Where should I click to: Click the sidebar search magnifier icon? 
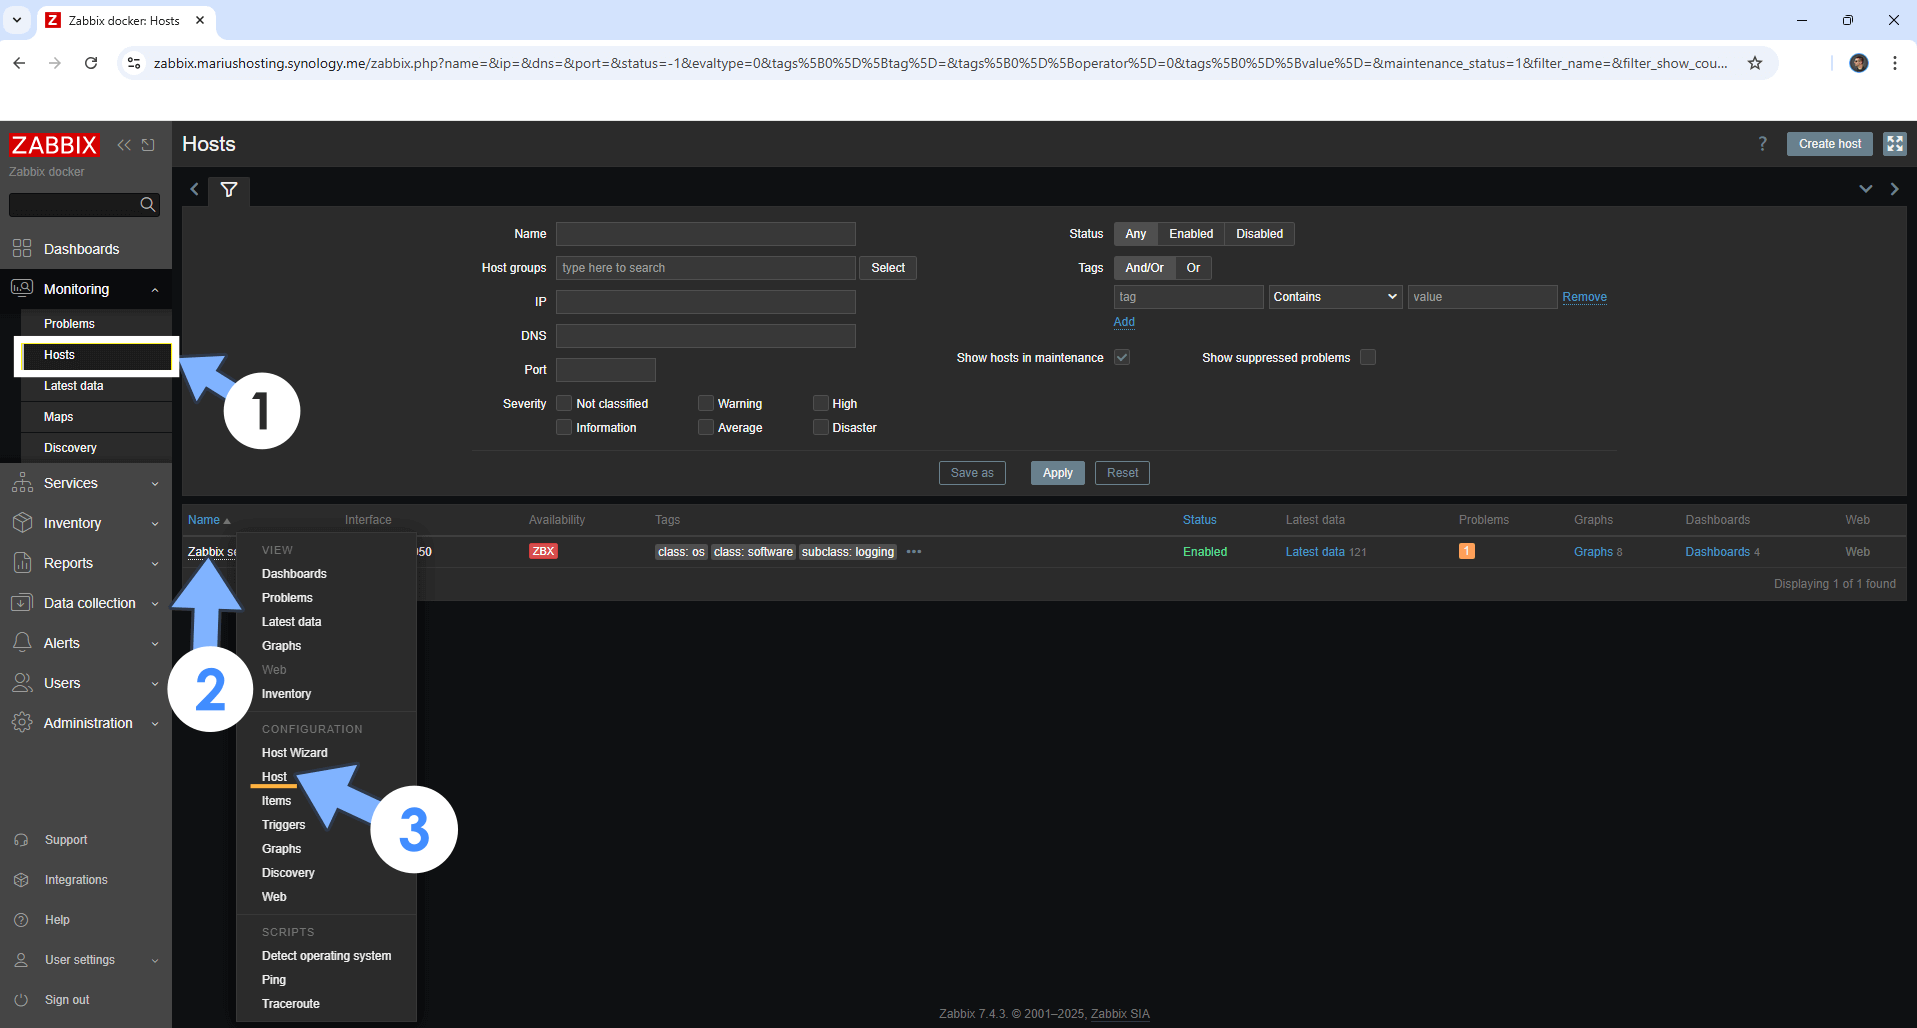coord(148,205)
